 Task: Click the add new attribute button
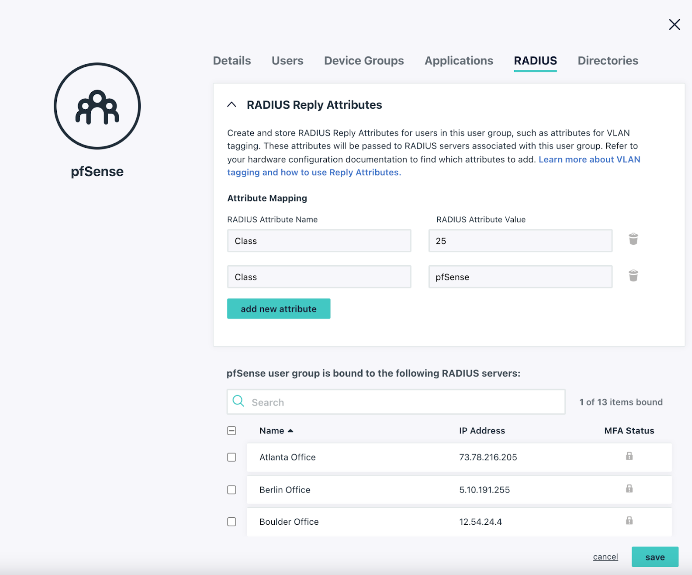[278, 309]
